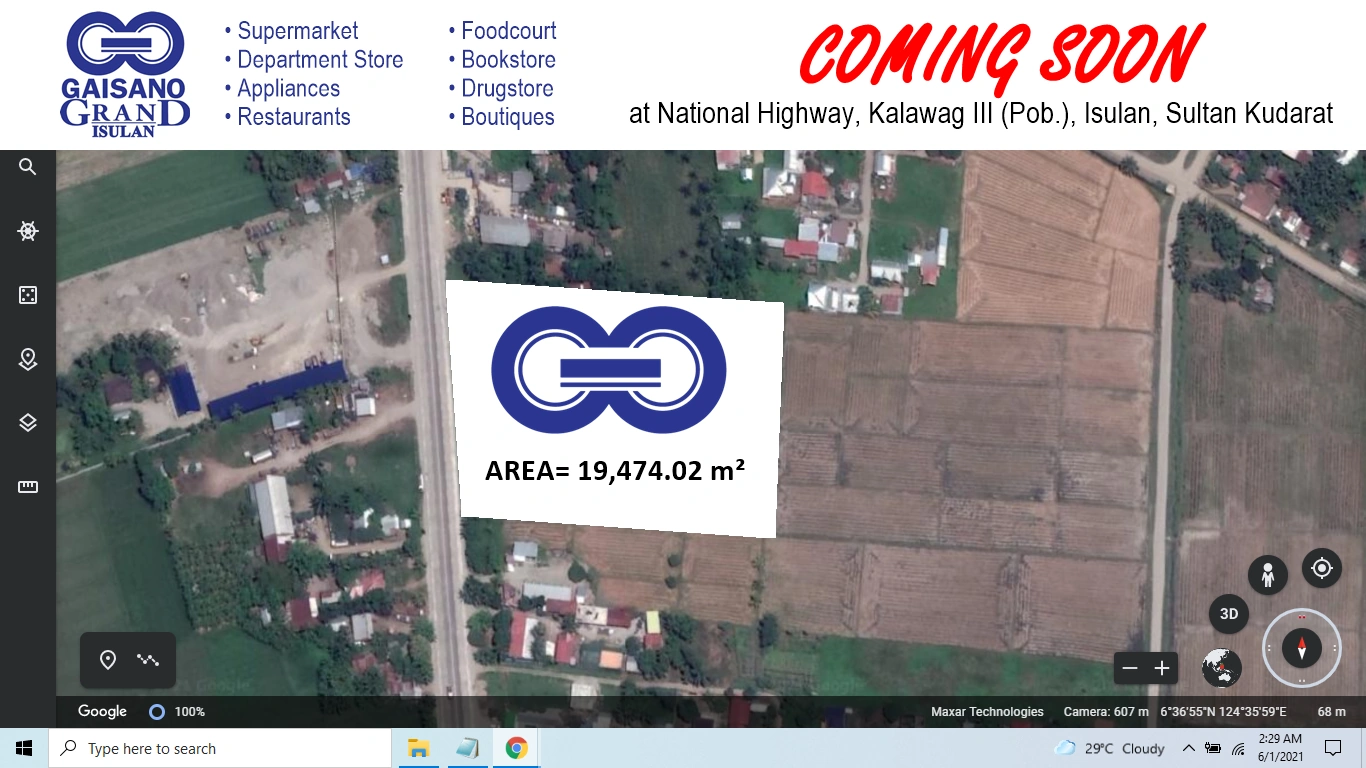Open File Explorer from the taskbar
Image resolution: width=1366 pixels, height=768 pixels.
(x=418, y=748)
